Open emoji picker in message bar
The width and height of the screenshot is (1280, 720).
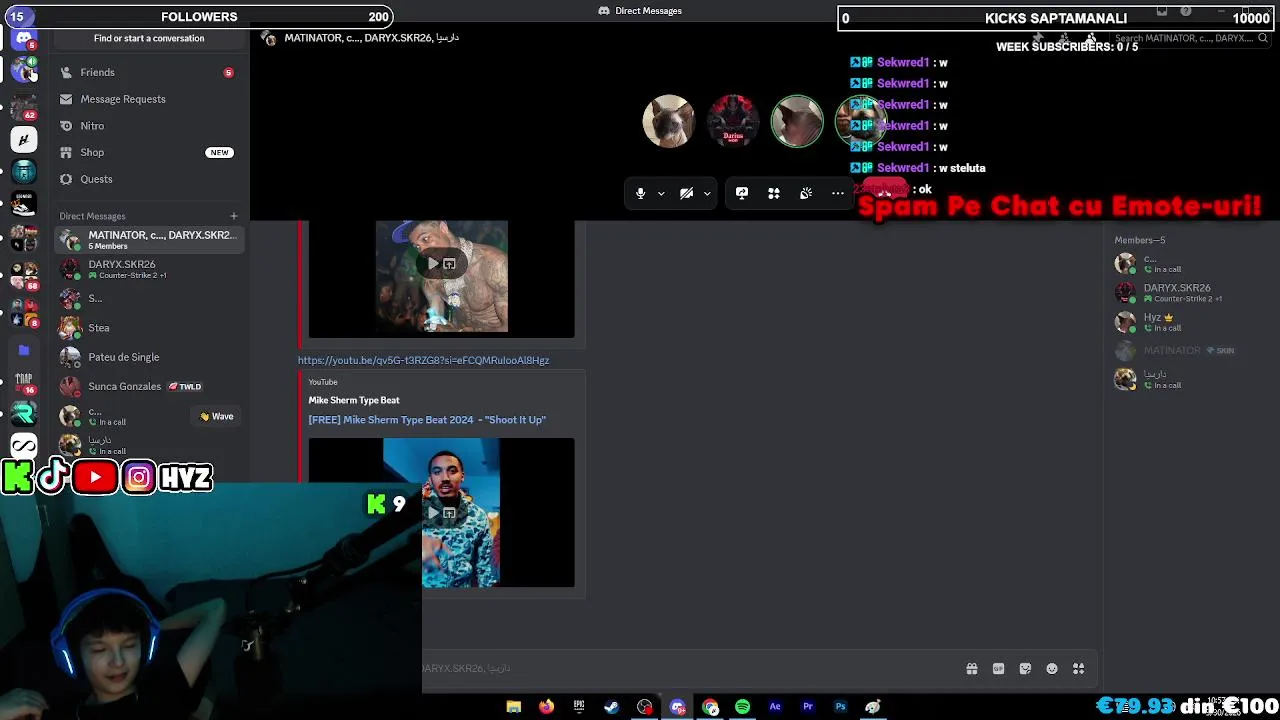coord(1052,669)
